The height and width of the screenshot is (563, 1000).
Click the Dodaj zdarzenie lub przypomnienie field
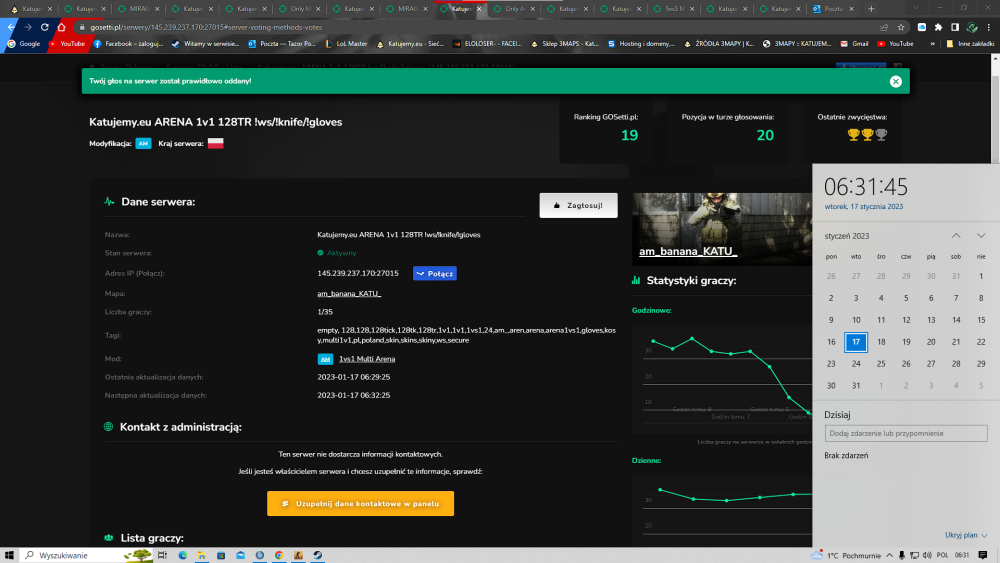(x=906, y=434)
